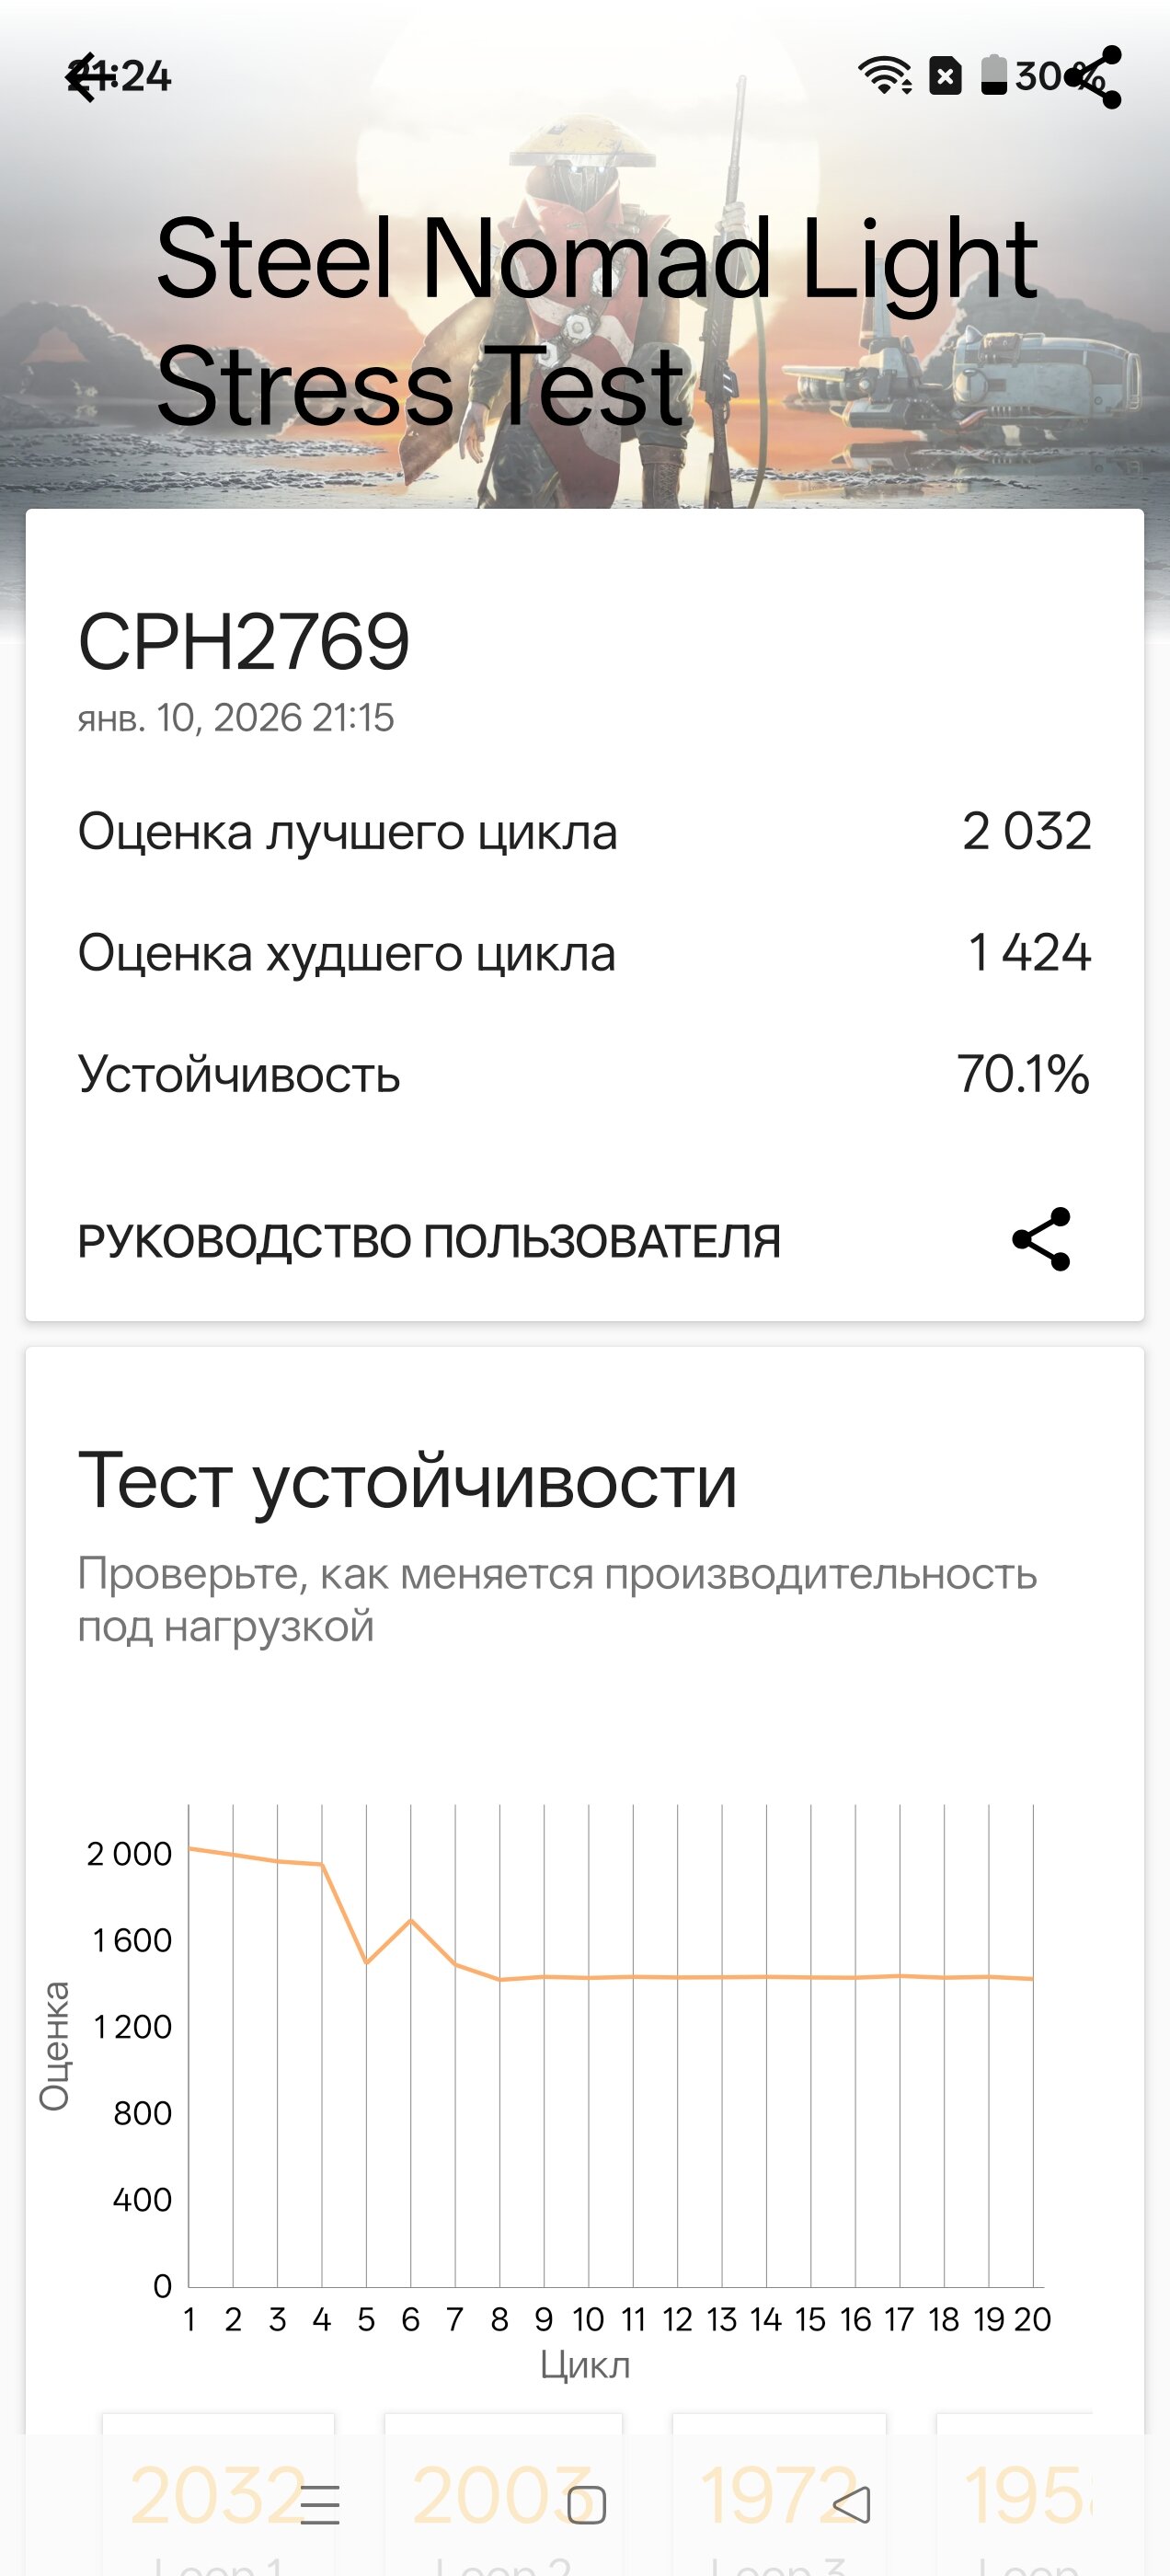The height and width of the screenshot is (2576, 1170).
Task: Tap the Wi-Fi status icon
Action: (x=884, y=76)
